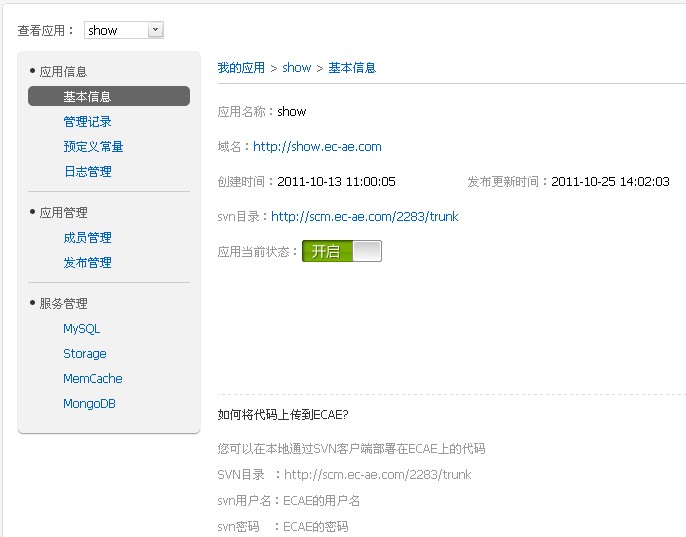
Task: Open the Storage service page
Action: coord(84,354)
